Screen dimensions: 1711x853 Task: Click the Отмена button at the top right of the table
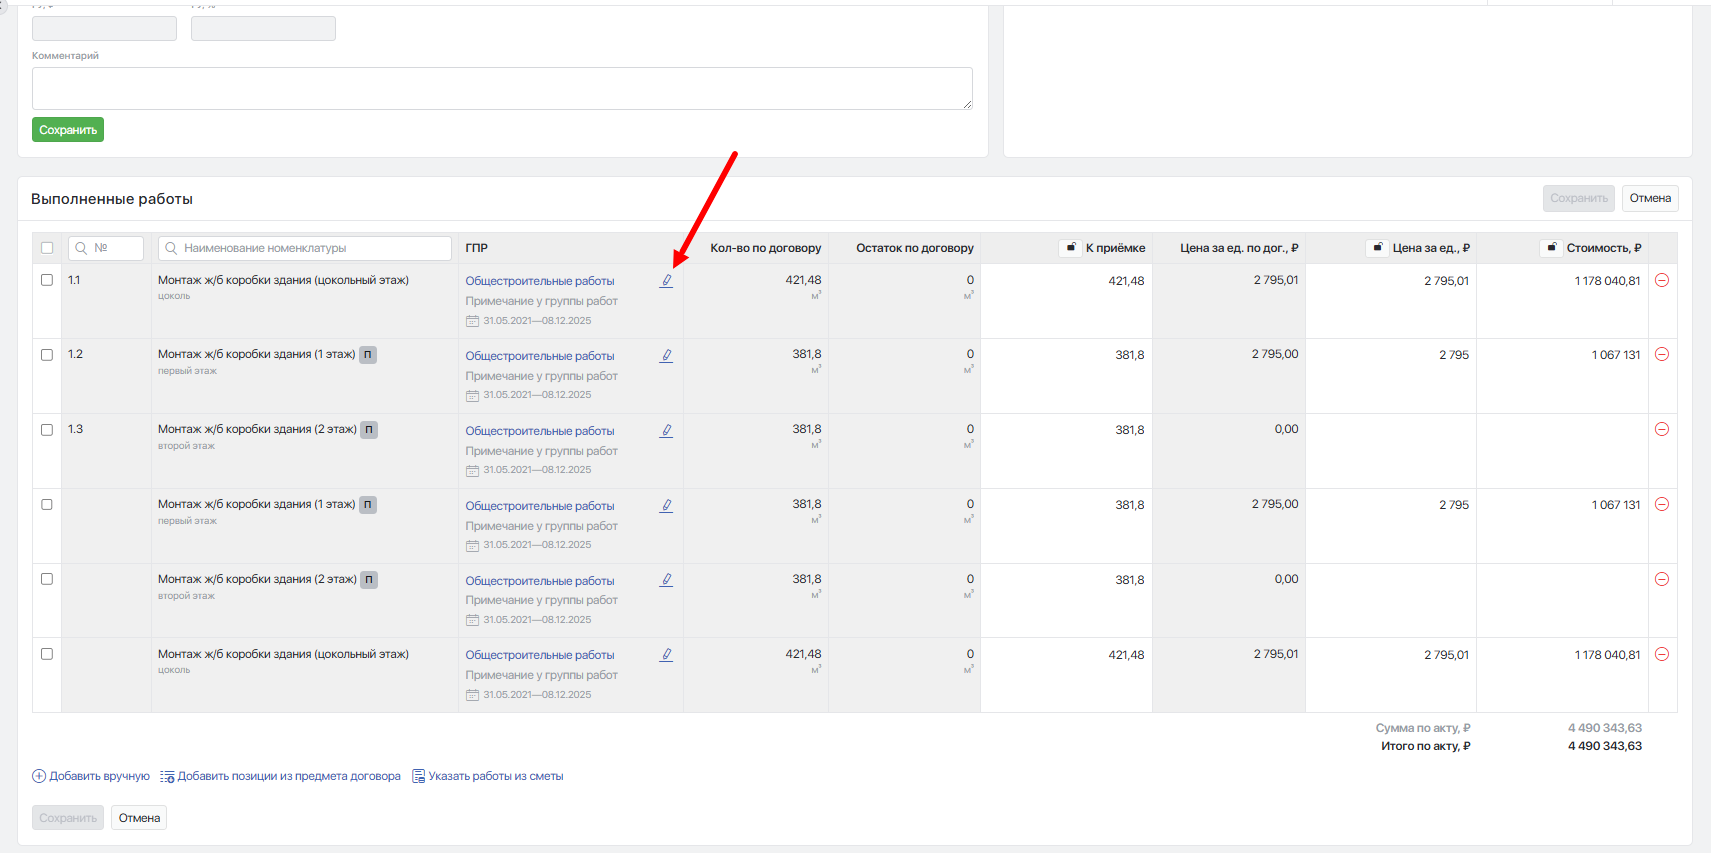click(1650, 198)
